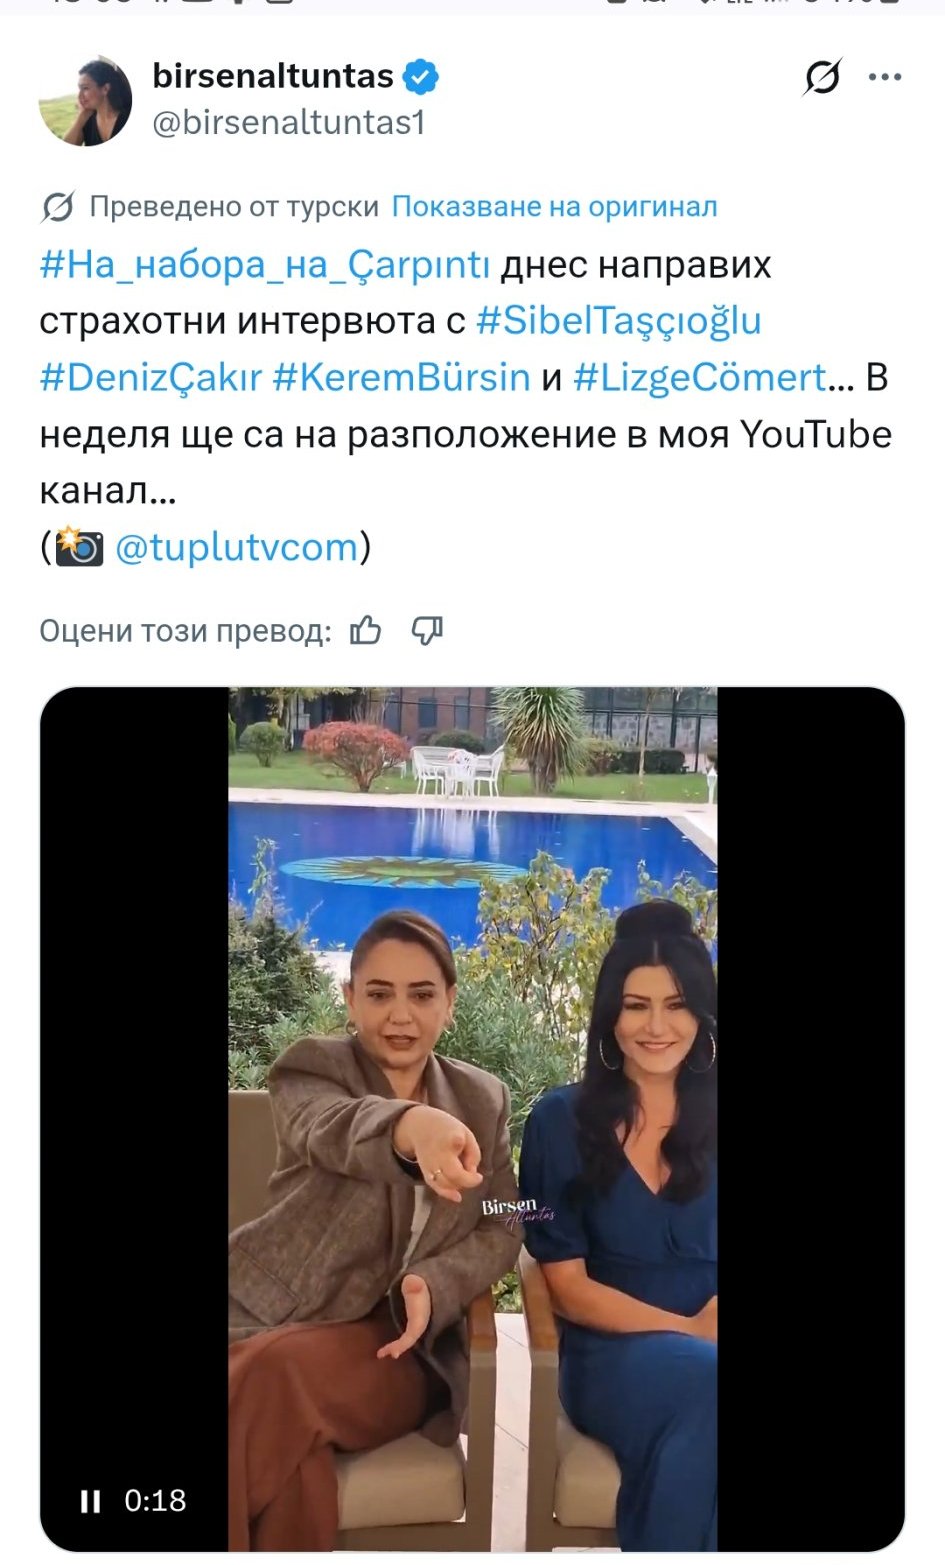
Task: Tap the blue verified badge
Action: [x=421, y=76]
